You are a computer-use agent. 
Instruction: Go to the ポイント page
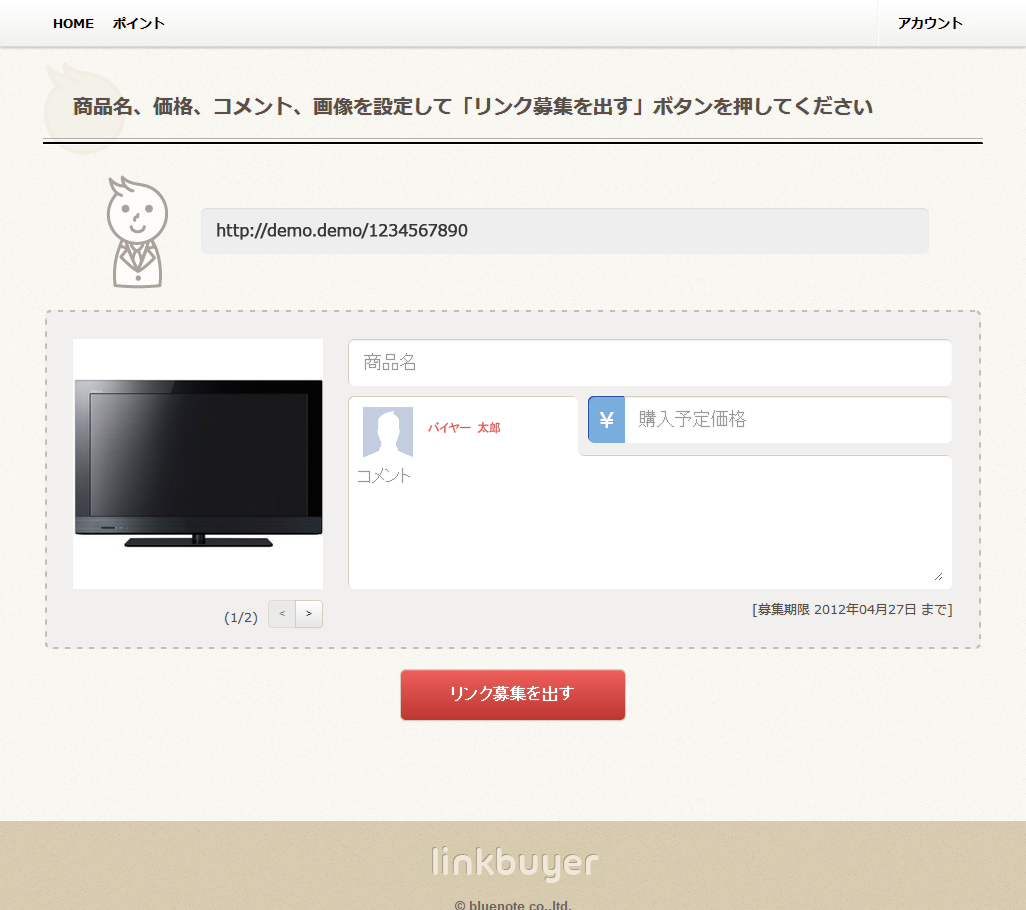pos(138,23)
